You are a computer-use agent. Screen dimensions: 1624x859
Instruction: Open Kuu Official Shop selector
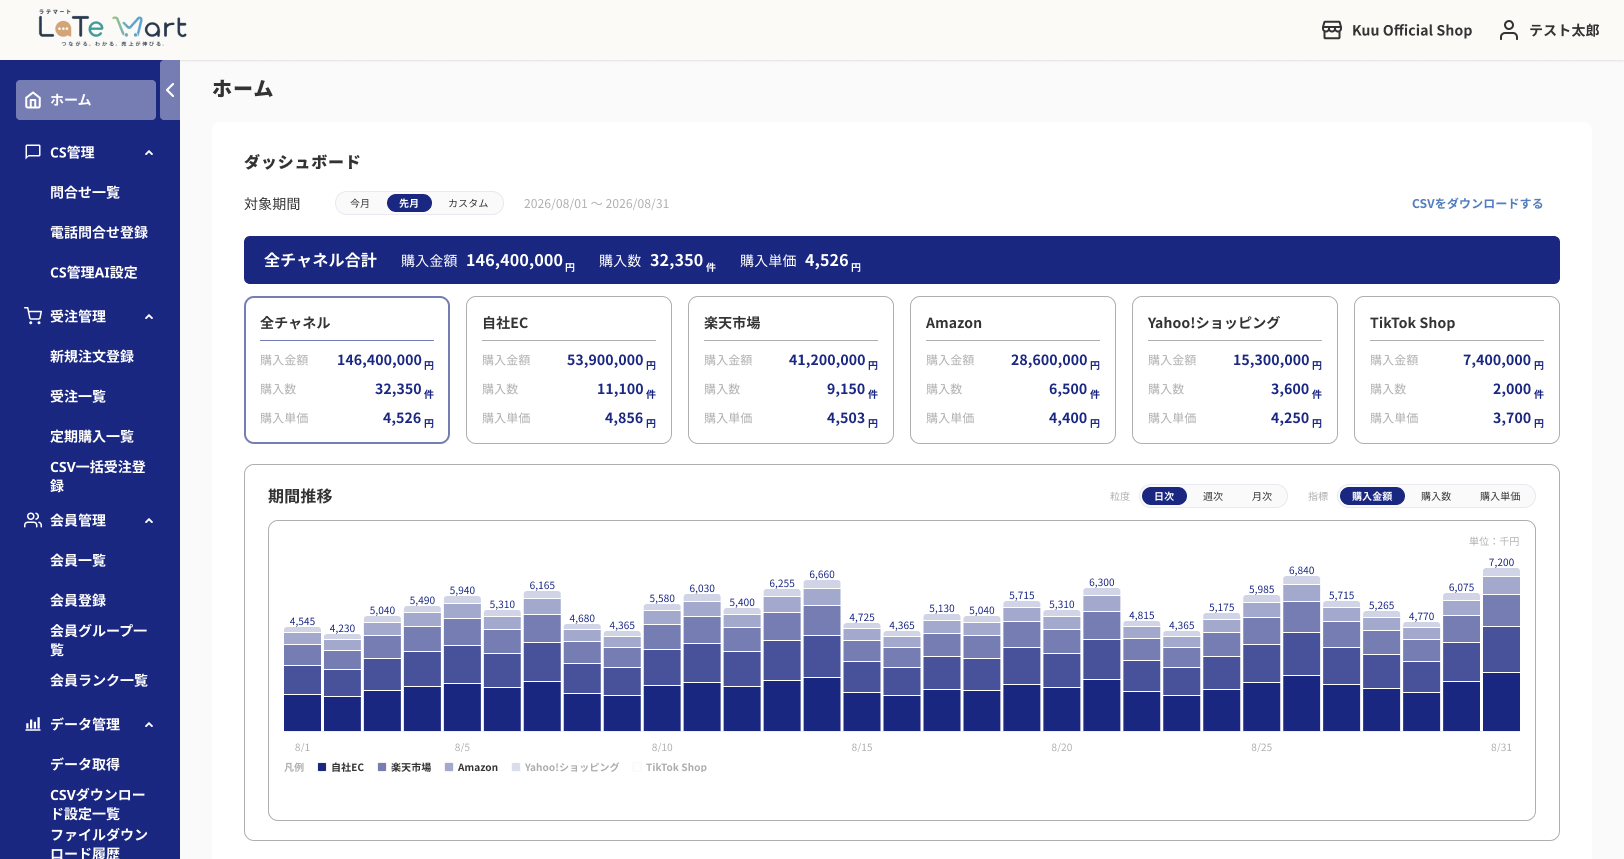pos(1397,30)
